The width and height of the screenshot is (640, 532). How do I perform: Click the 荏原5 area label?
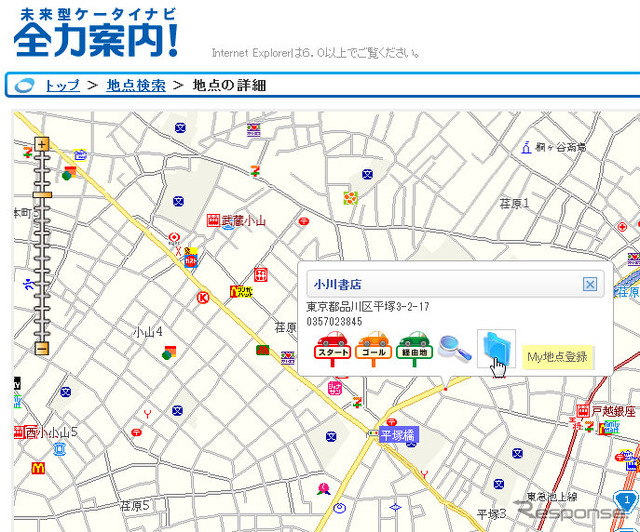click(x=135, y=506)
